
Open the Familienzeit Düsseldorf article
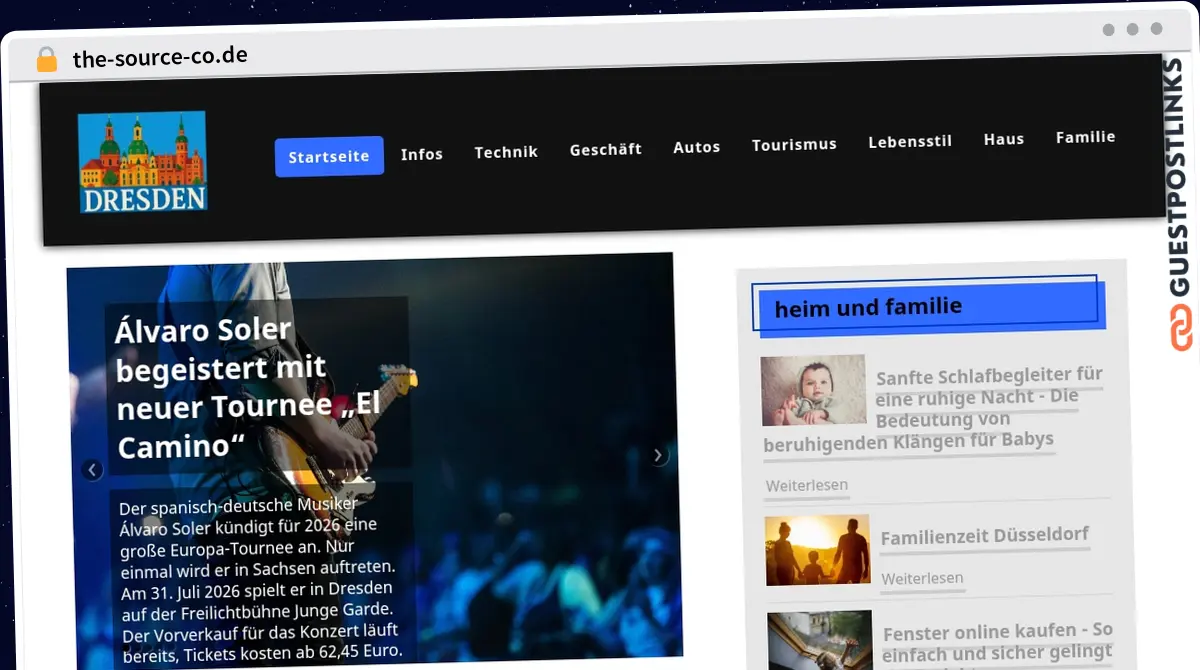pyautogui.click(x=984, y=536)
